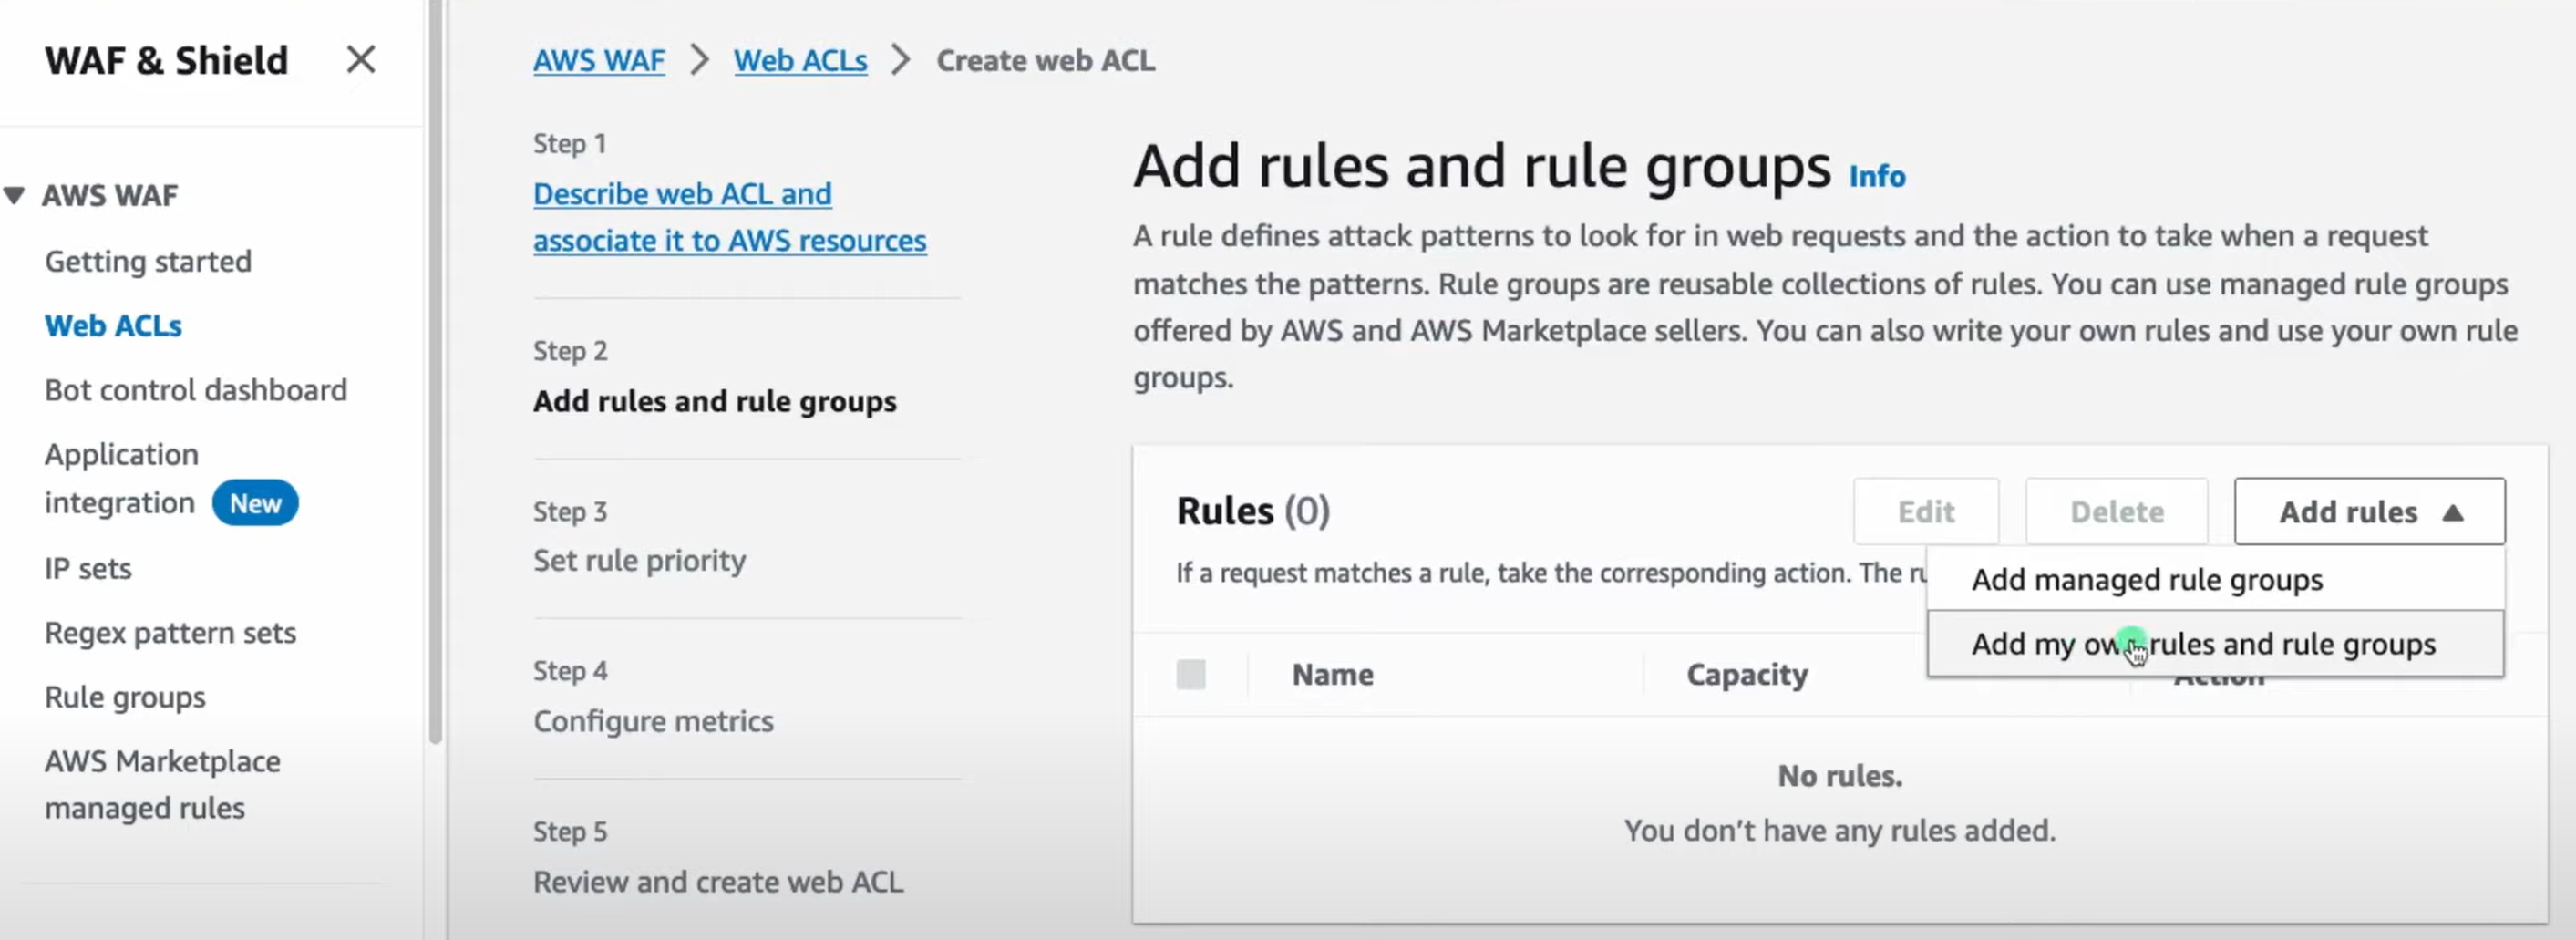
Task: Open Getting started in sidebar
Action: tap(148, 261)
